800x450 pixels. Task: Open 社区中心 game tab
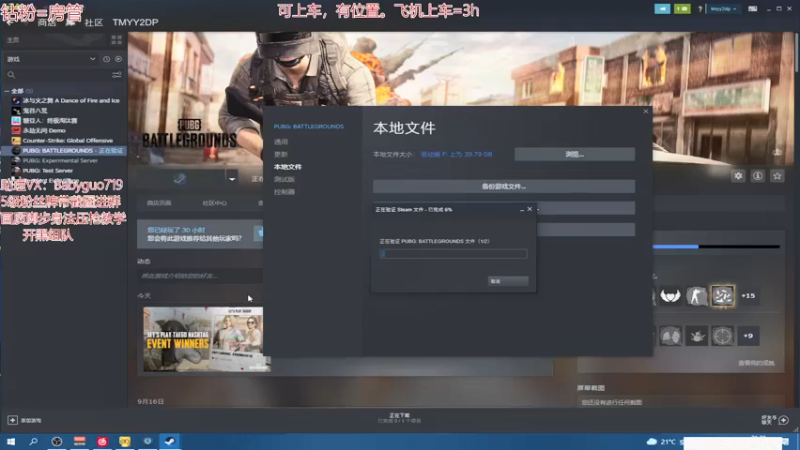click(214, 203)
